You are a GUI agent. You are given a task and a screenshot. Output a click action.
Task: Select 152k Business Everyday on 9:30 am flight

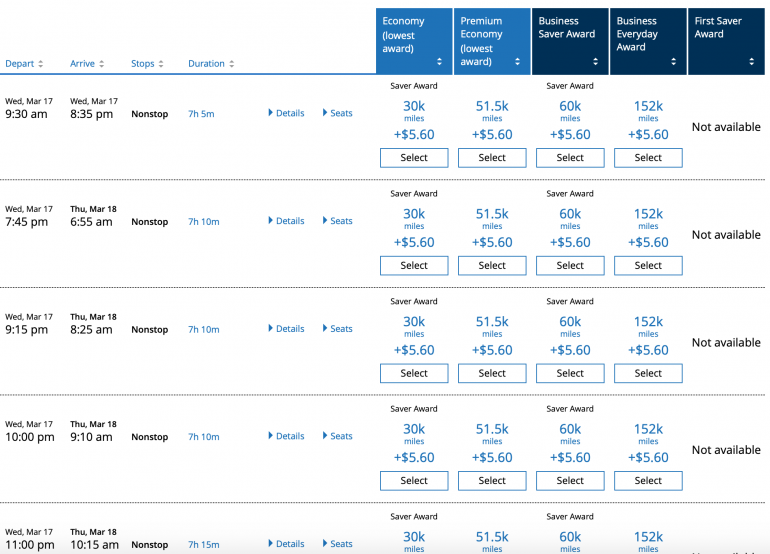point(648,158)
